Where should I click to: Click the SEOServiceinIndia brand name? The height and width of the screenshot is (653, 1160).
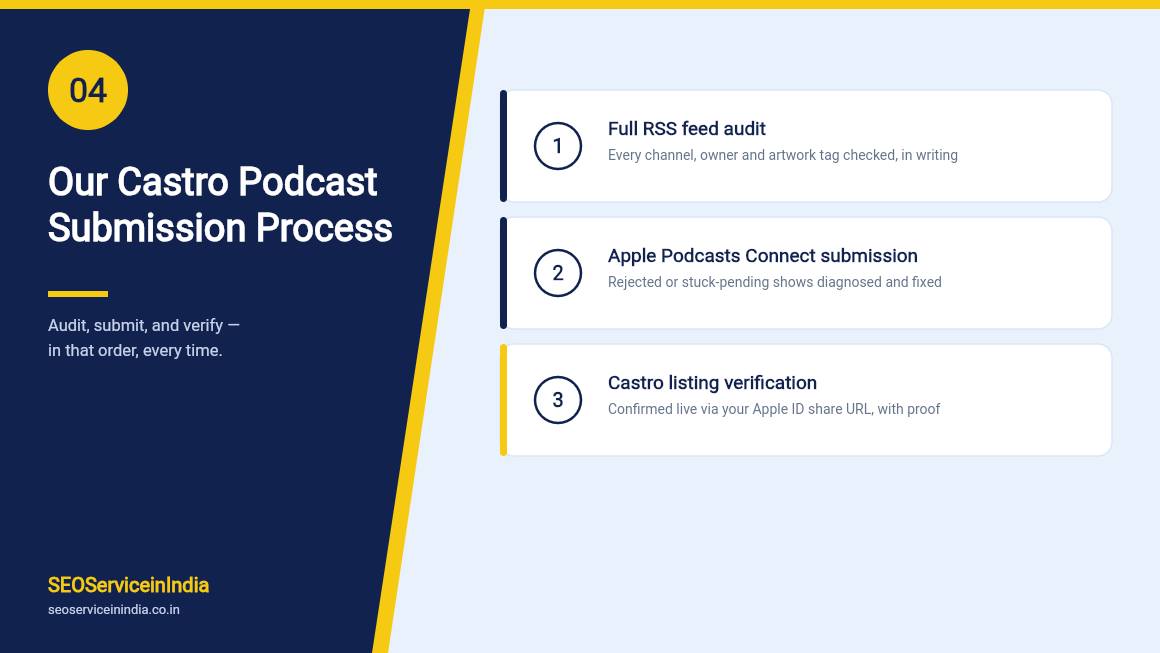coord(129,586)
